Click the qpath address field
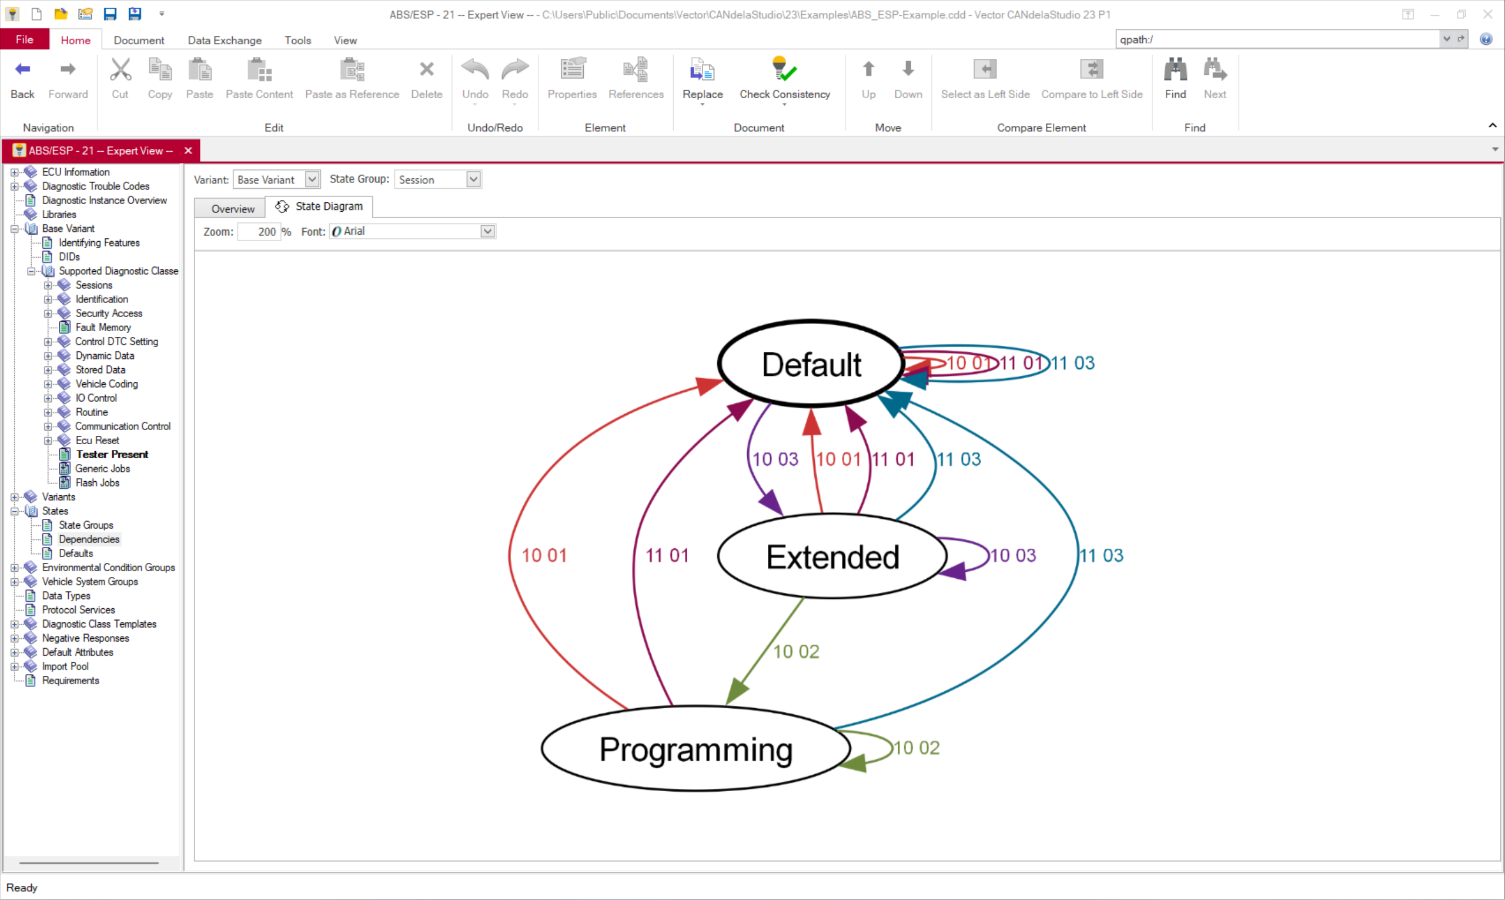 (1278, 39)
